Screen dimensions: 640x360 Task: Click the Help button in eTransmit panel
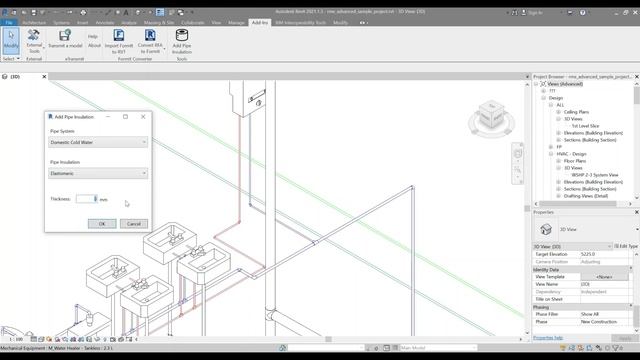tap(93, 37)
